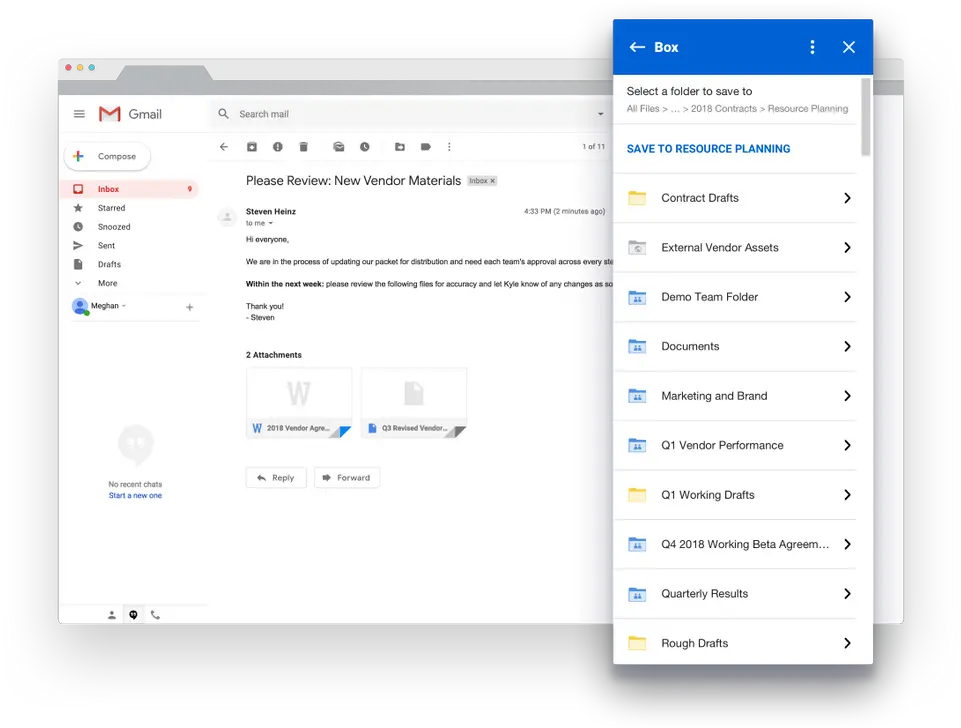The width and height of the screenshot is (961, 728).
Task: Expand Documents folder chevron
Action: [x=847, y=346]
